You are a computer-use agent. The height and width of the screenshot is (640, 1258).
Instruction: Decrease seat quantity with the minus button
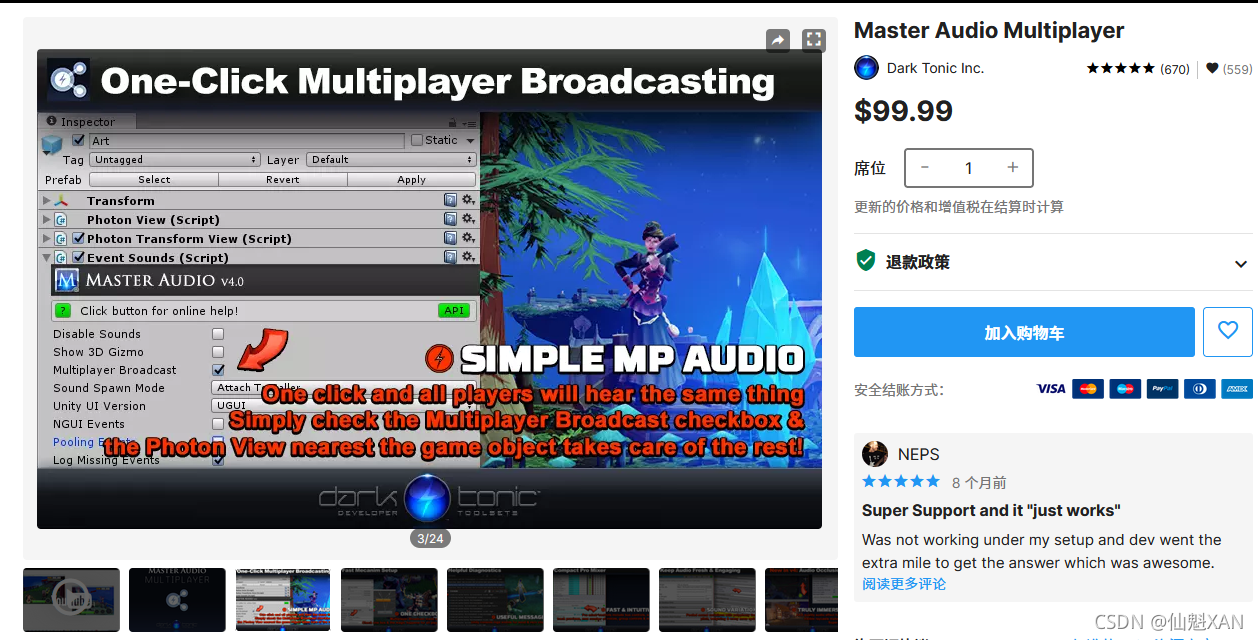[925, 167]
